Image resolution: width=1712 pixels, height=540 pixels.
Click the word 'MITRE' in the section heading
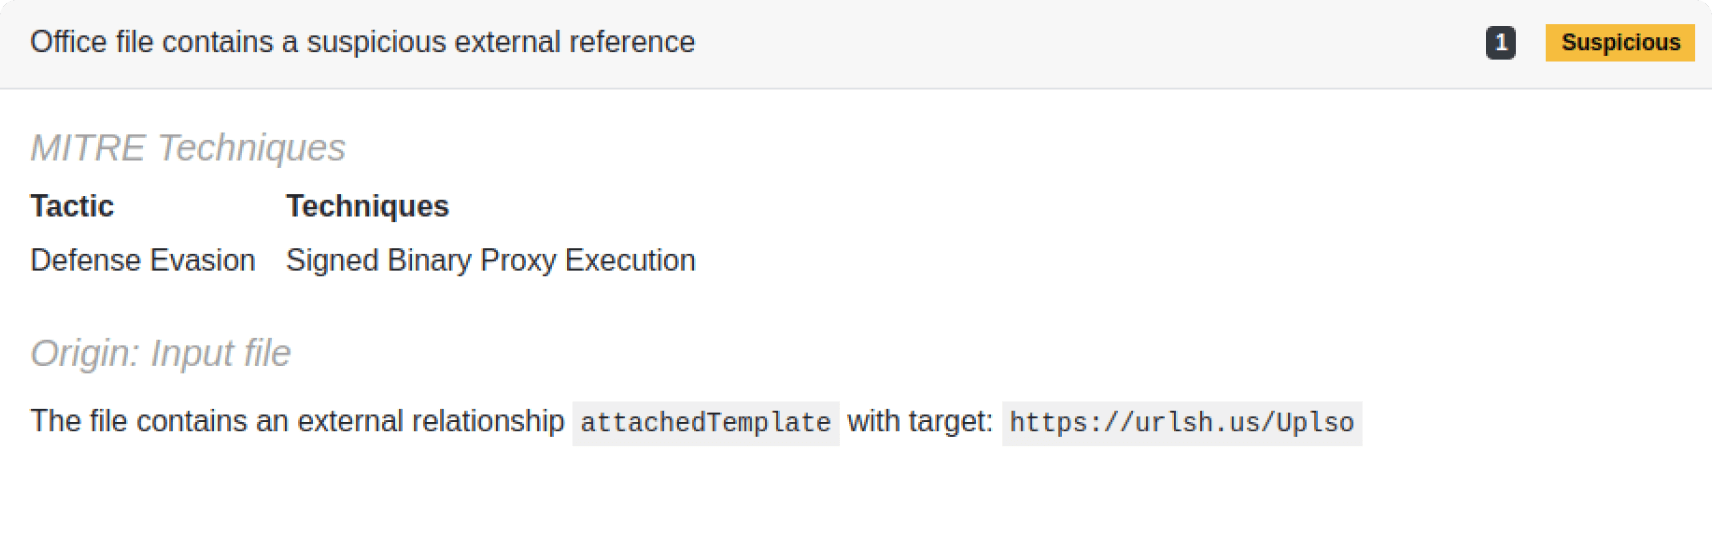[x=88, y=148]
